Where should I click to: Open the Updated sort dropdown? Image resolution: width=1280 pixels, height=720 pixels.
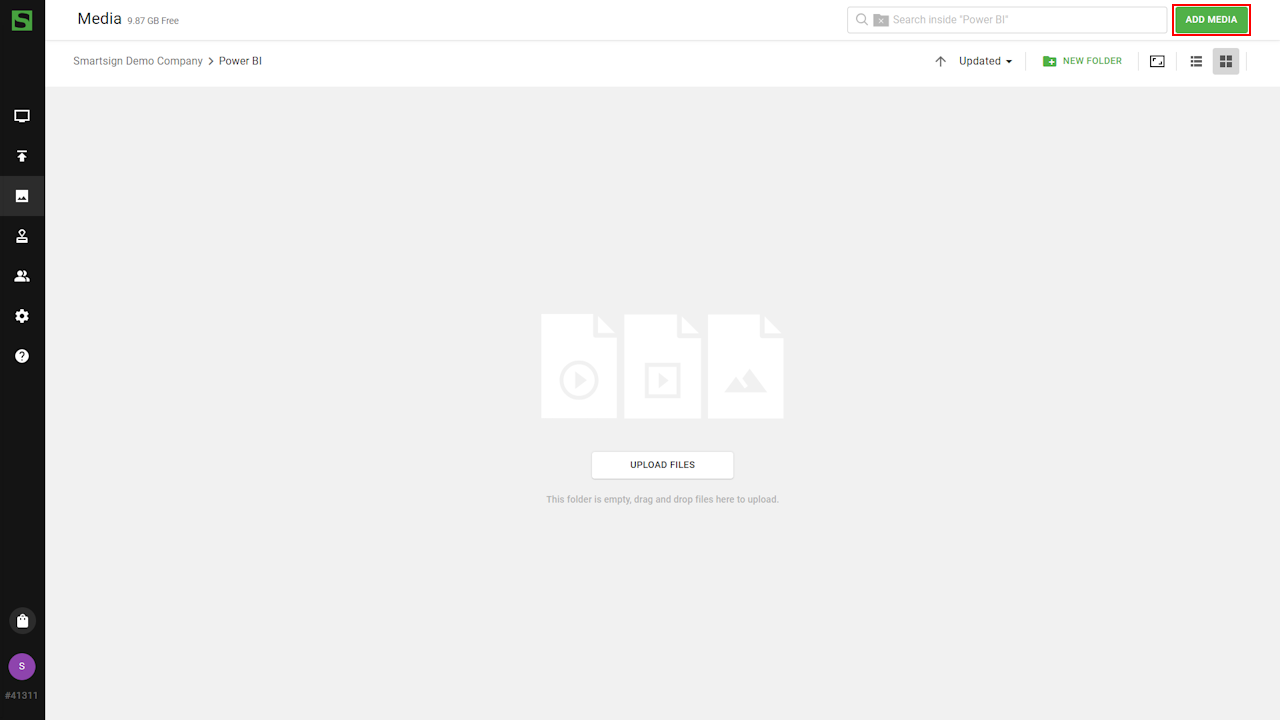pyautogui.click(x=985, y=61)
